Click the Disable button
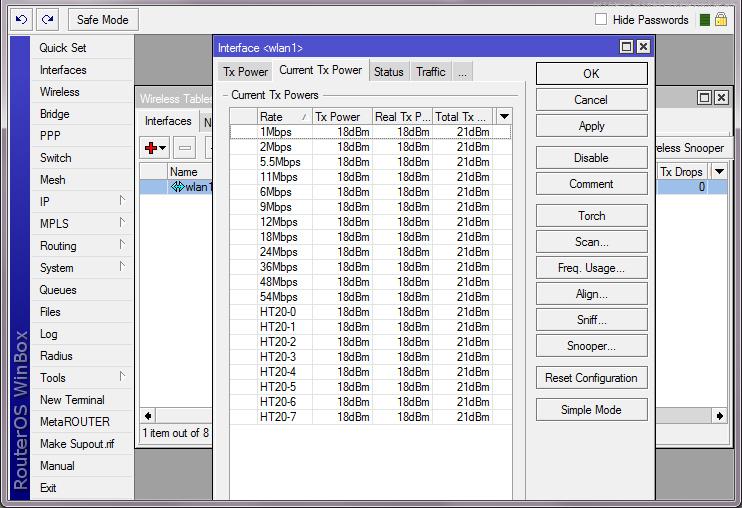 [x=592, y=158]
